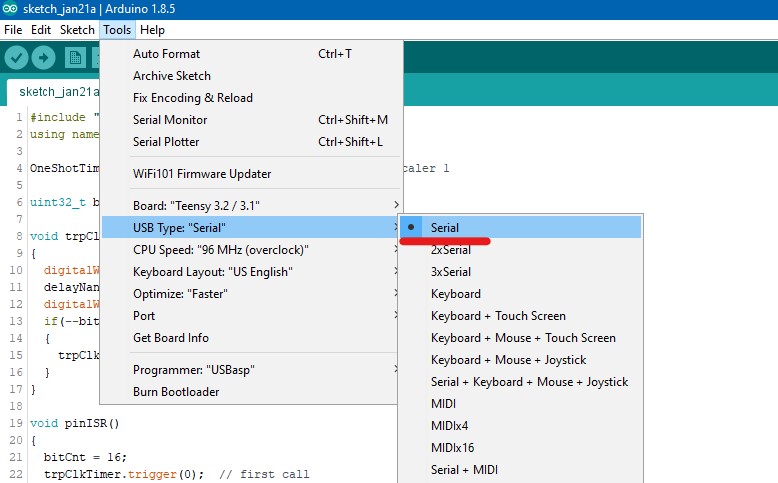Screen dimensions: 778x483
Task: Open the Edit menu
Action: (x=41, y=30)
